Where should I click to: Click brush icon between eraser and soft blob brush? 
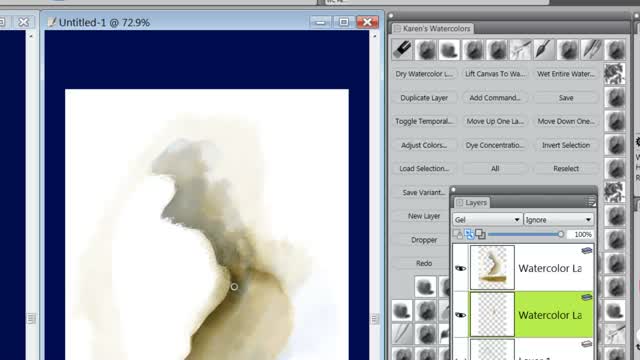coord(426,50)
